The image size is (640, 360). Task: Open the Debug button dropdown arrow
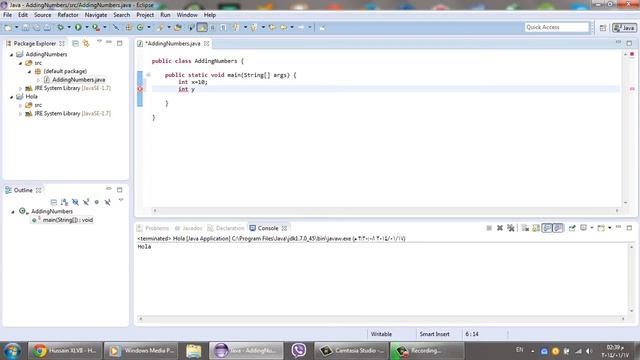click(69, 27)
